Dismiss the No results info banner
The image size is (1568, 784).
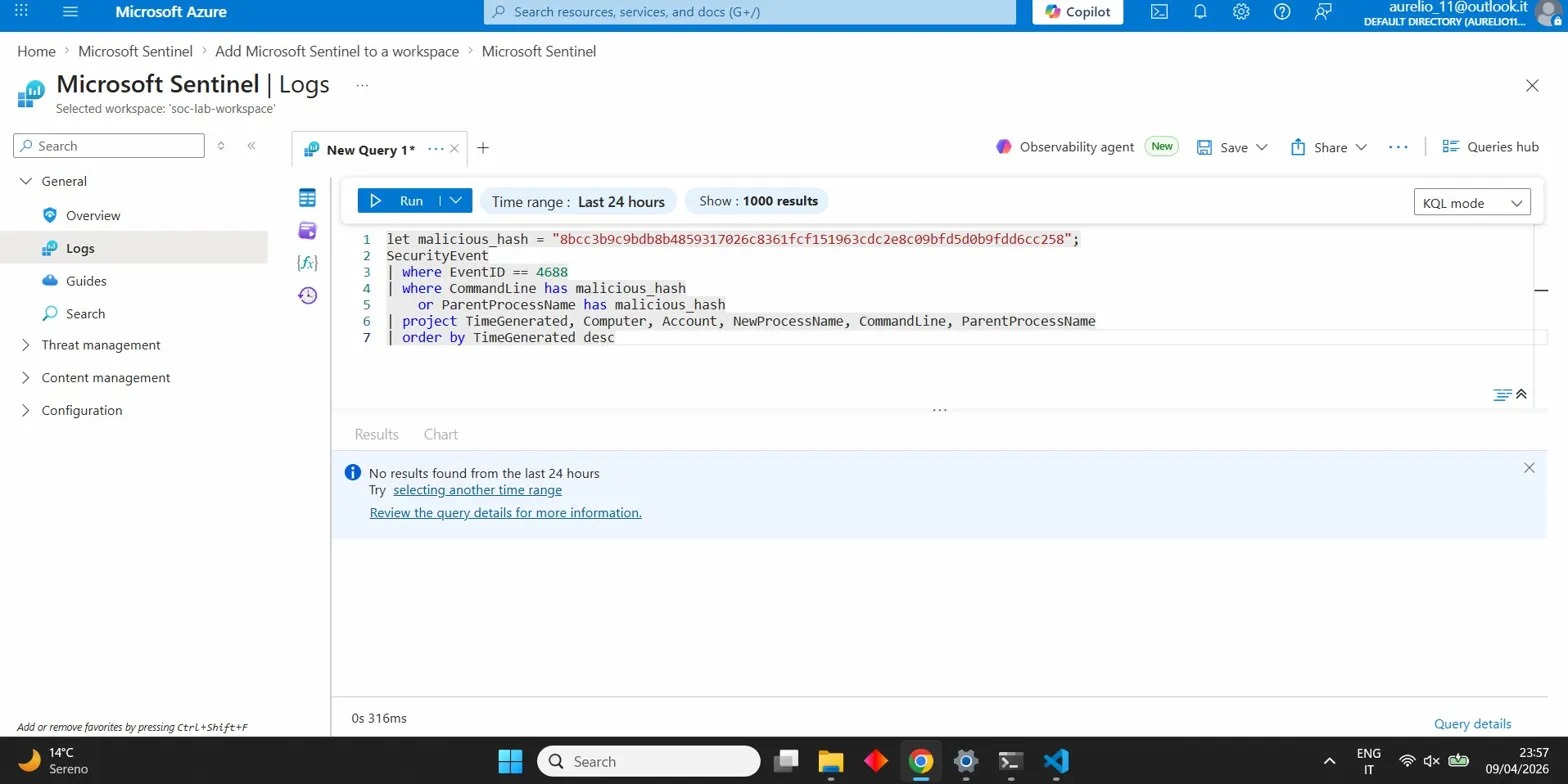(1528, 468)
